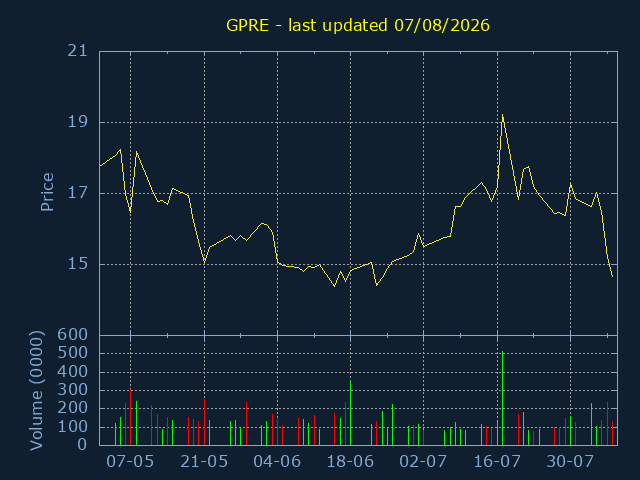The width and height of the screenshot is (640, 480).
Task: Click the 18-06 date axis label
Action: pyautogui.click(x=350, y=462)
